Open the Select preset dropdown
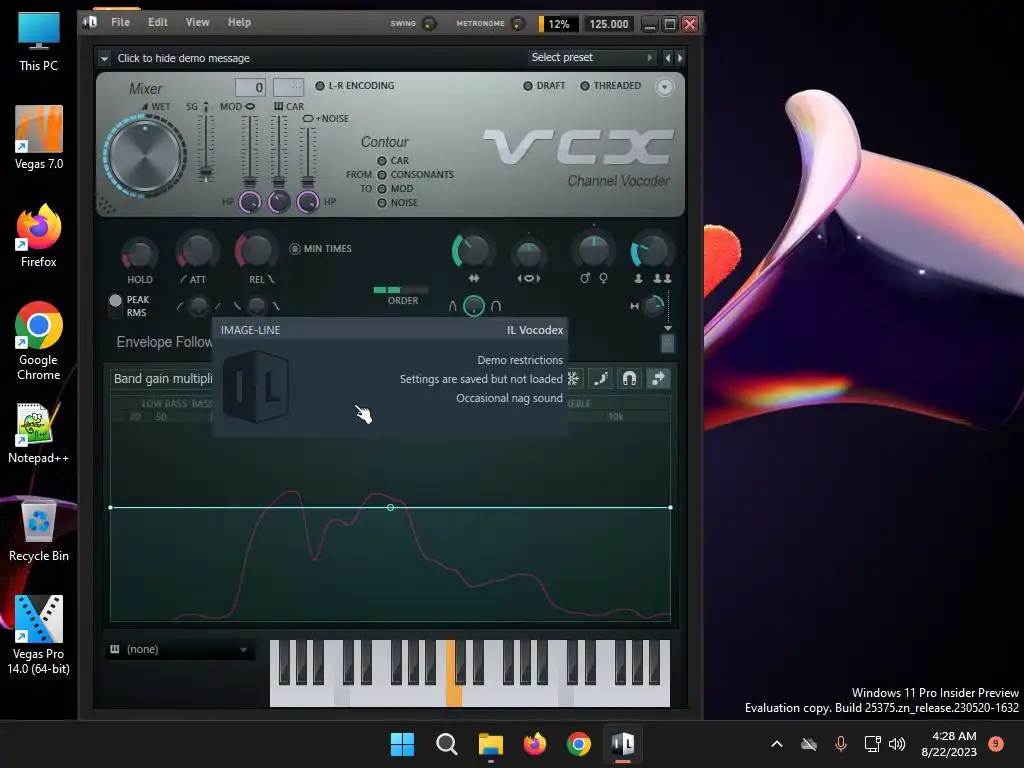Screen dimensions: 1024x768 point(592,57)
